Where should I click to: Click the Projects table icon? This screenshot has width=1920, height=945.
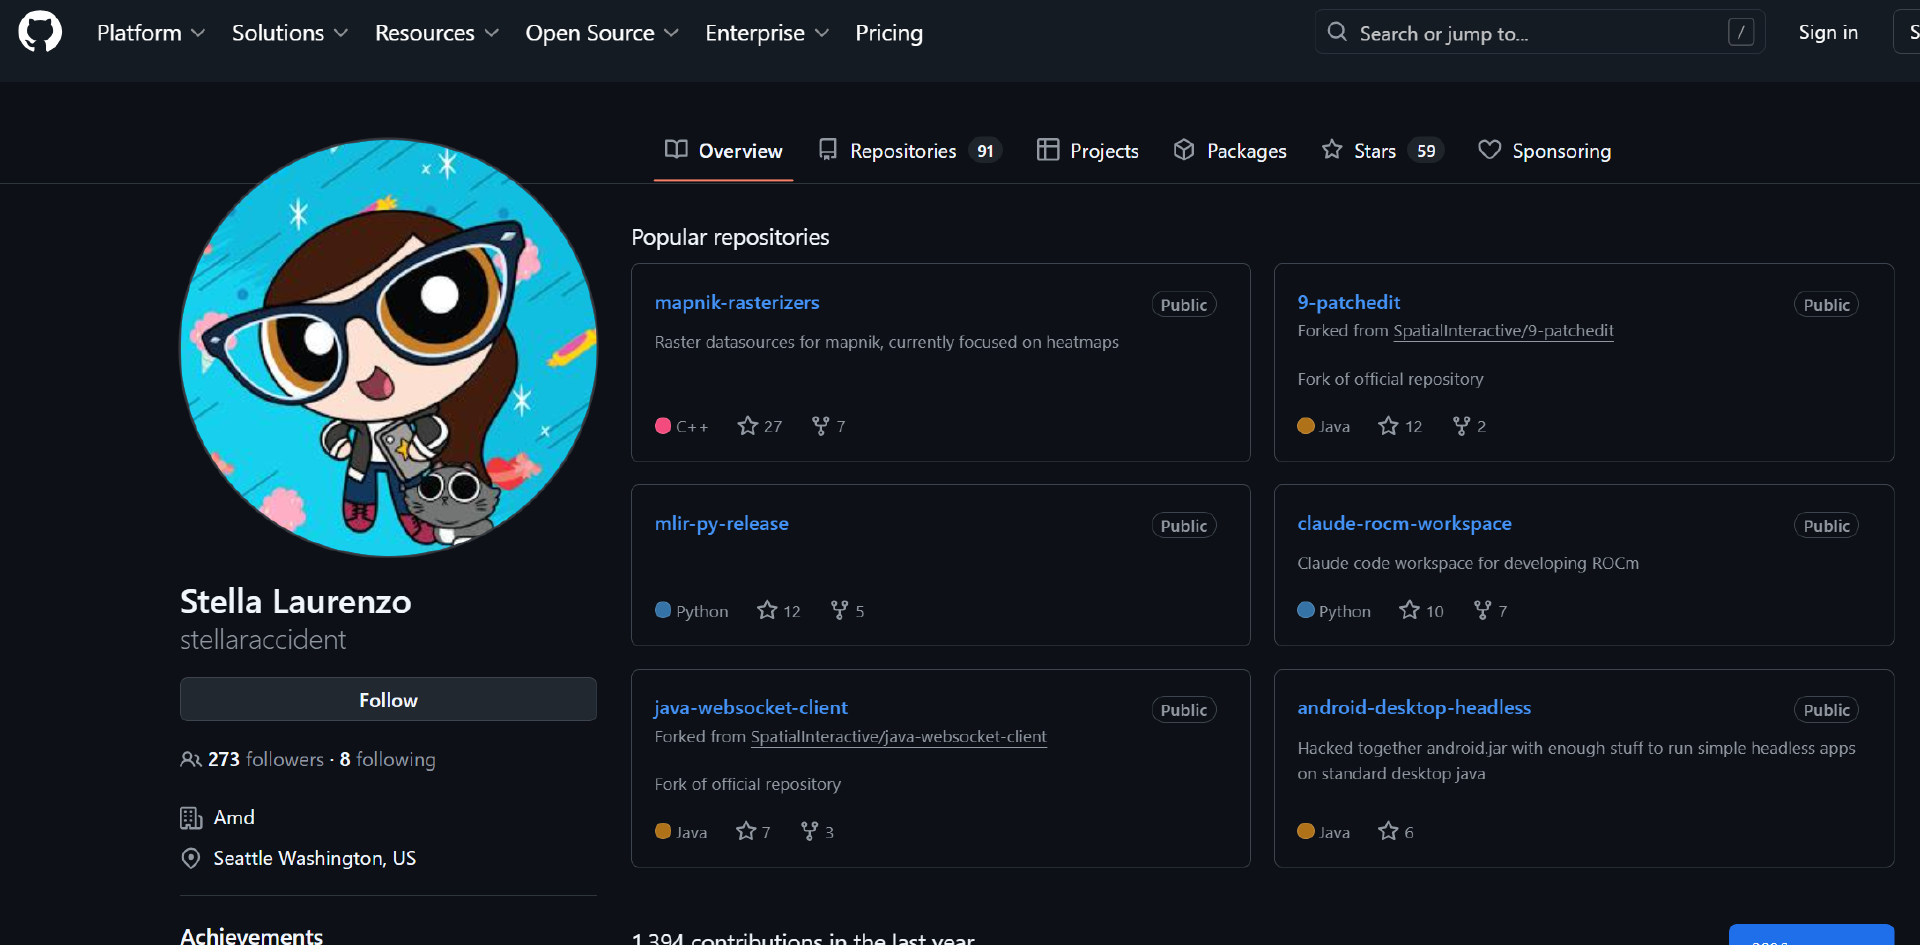point(1048,150)
